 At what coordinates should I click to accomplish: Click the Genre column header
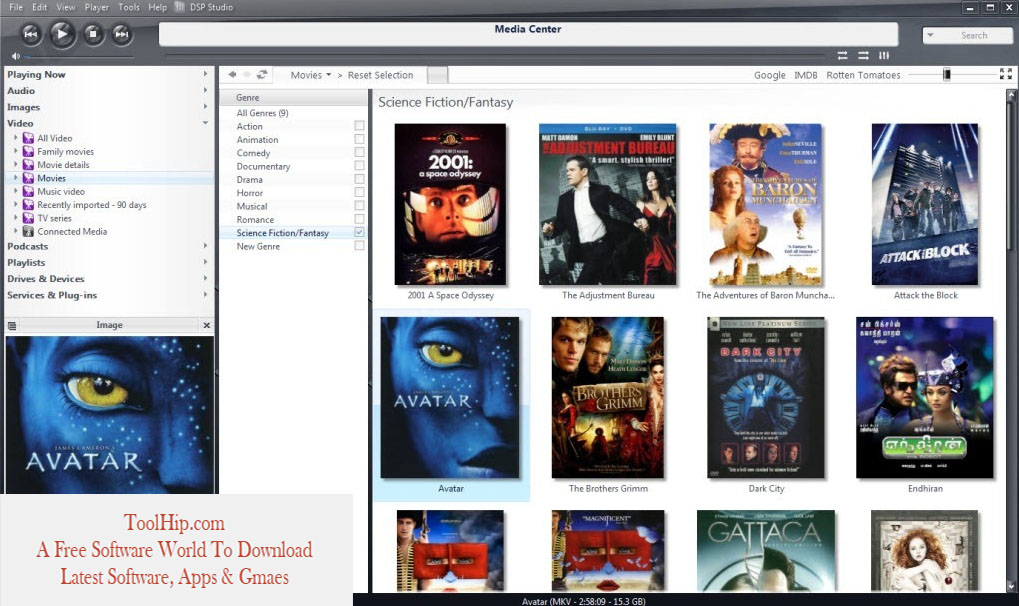point(293,98)
